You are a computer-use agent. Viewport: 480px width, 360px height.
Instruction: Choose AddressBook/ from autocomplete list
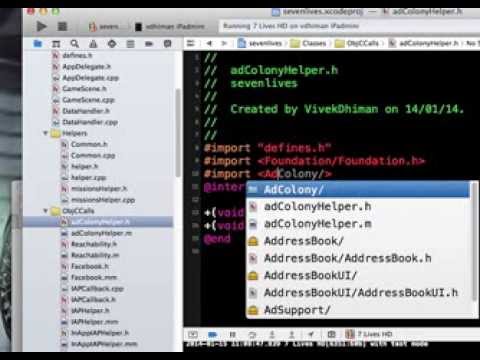358,241
